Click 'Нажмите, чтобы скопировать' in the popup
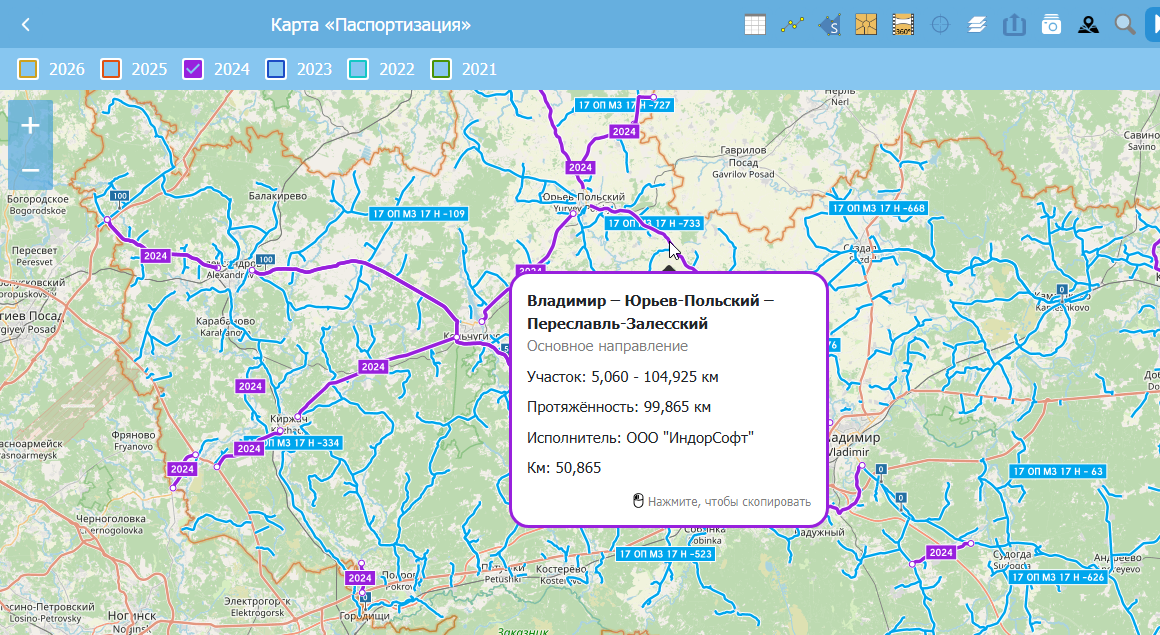Screen dimensions: 1160x635 (722, 502)
